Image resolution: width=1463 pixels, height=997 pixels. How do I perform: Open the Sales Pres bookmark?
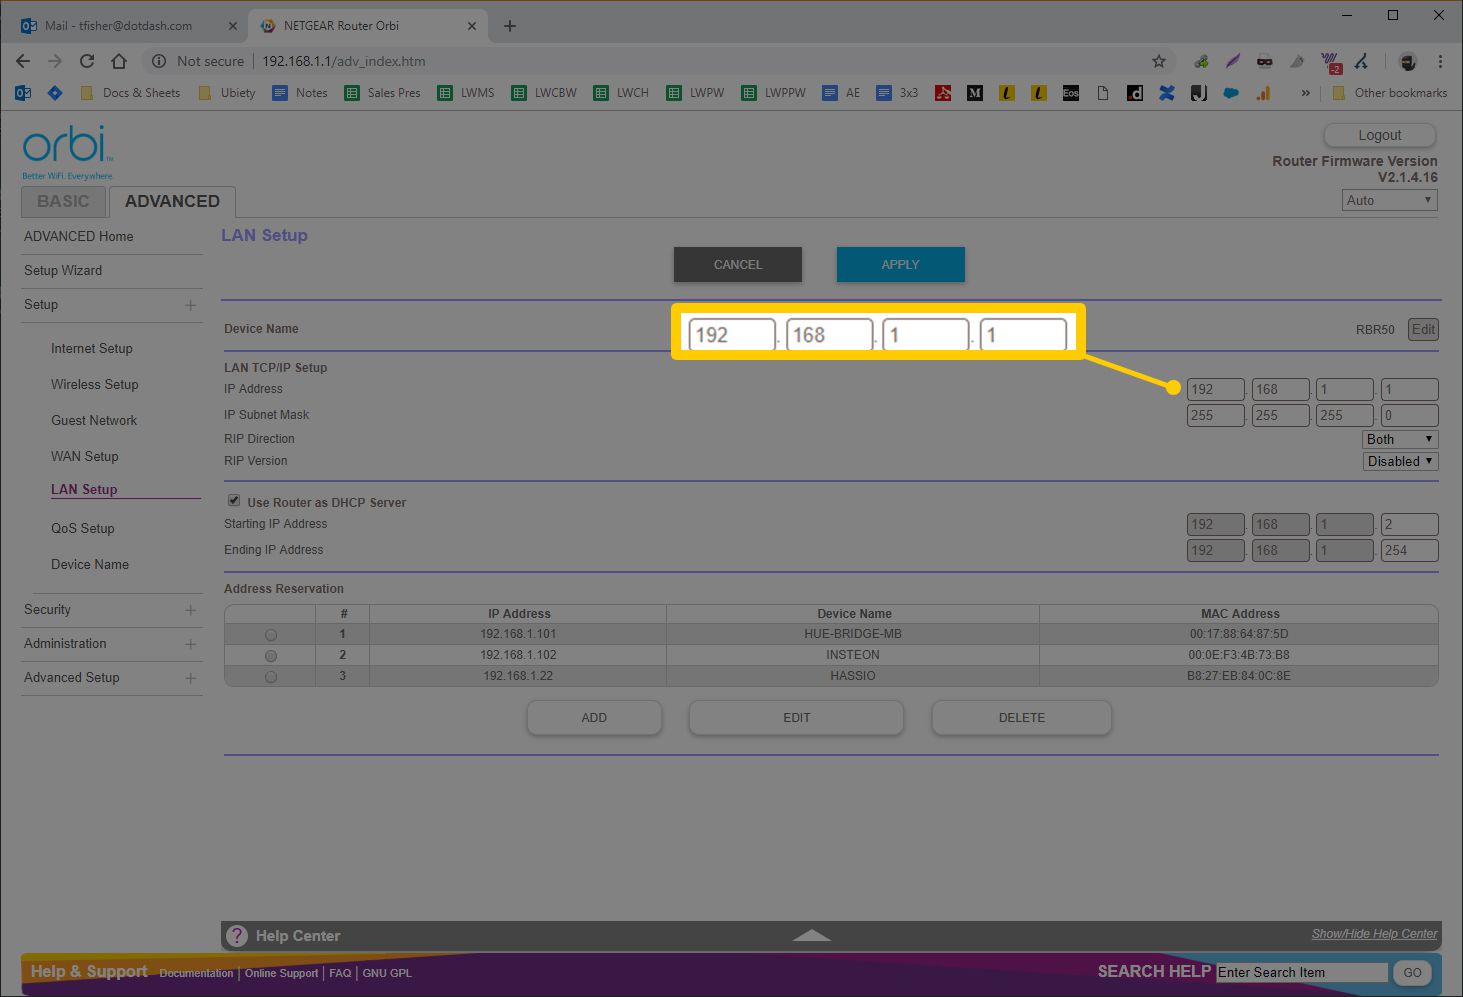[x=382, y=93]
